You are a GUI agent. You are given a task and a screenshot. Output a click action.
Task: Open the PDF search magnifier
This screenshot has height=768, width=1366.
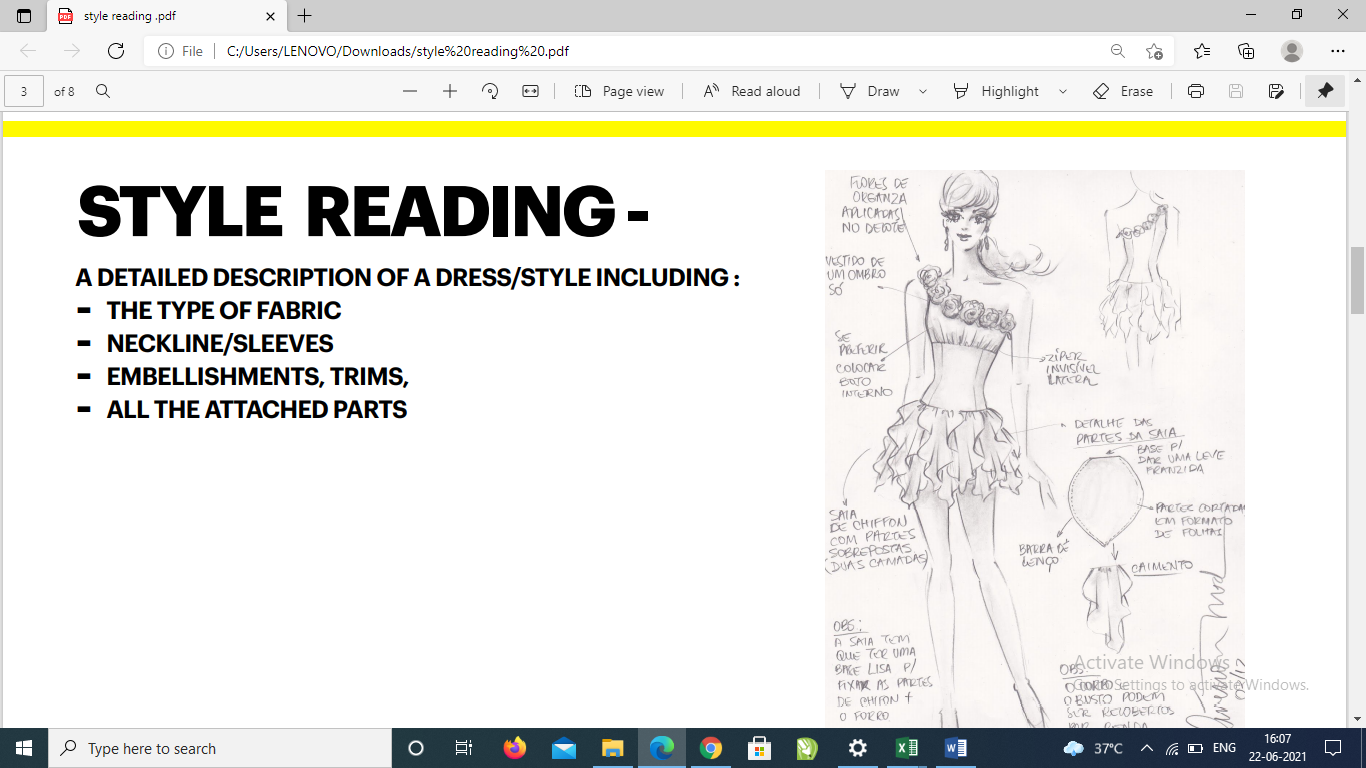[103, 91]
